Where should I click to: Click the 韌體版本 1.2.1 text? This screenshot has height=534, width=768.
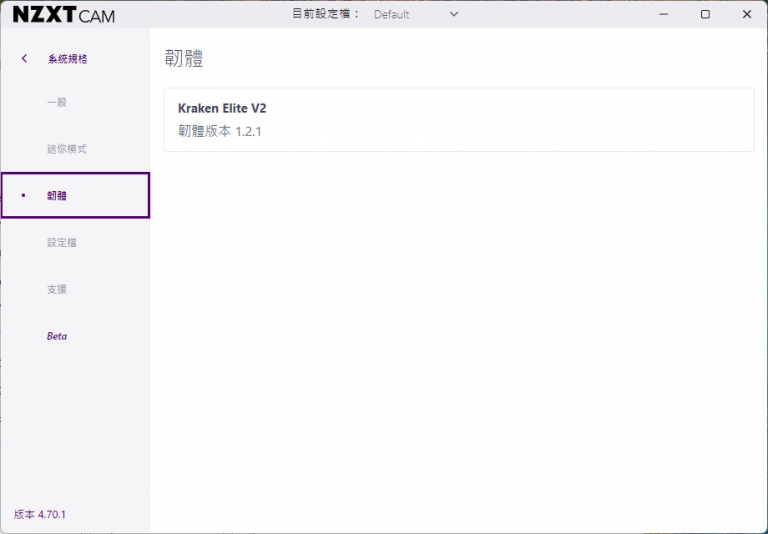219,131
